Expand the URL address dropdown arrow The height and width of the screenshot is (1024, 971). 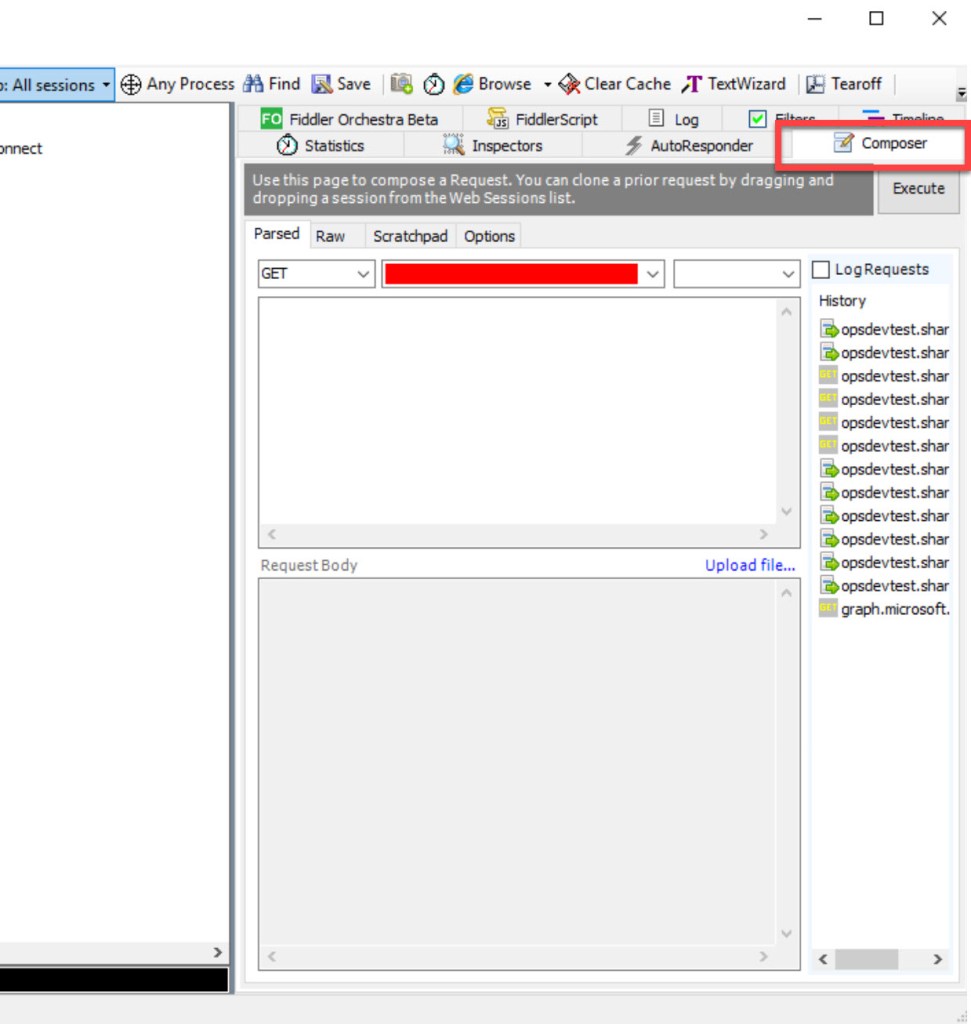[x=653, y=274]
